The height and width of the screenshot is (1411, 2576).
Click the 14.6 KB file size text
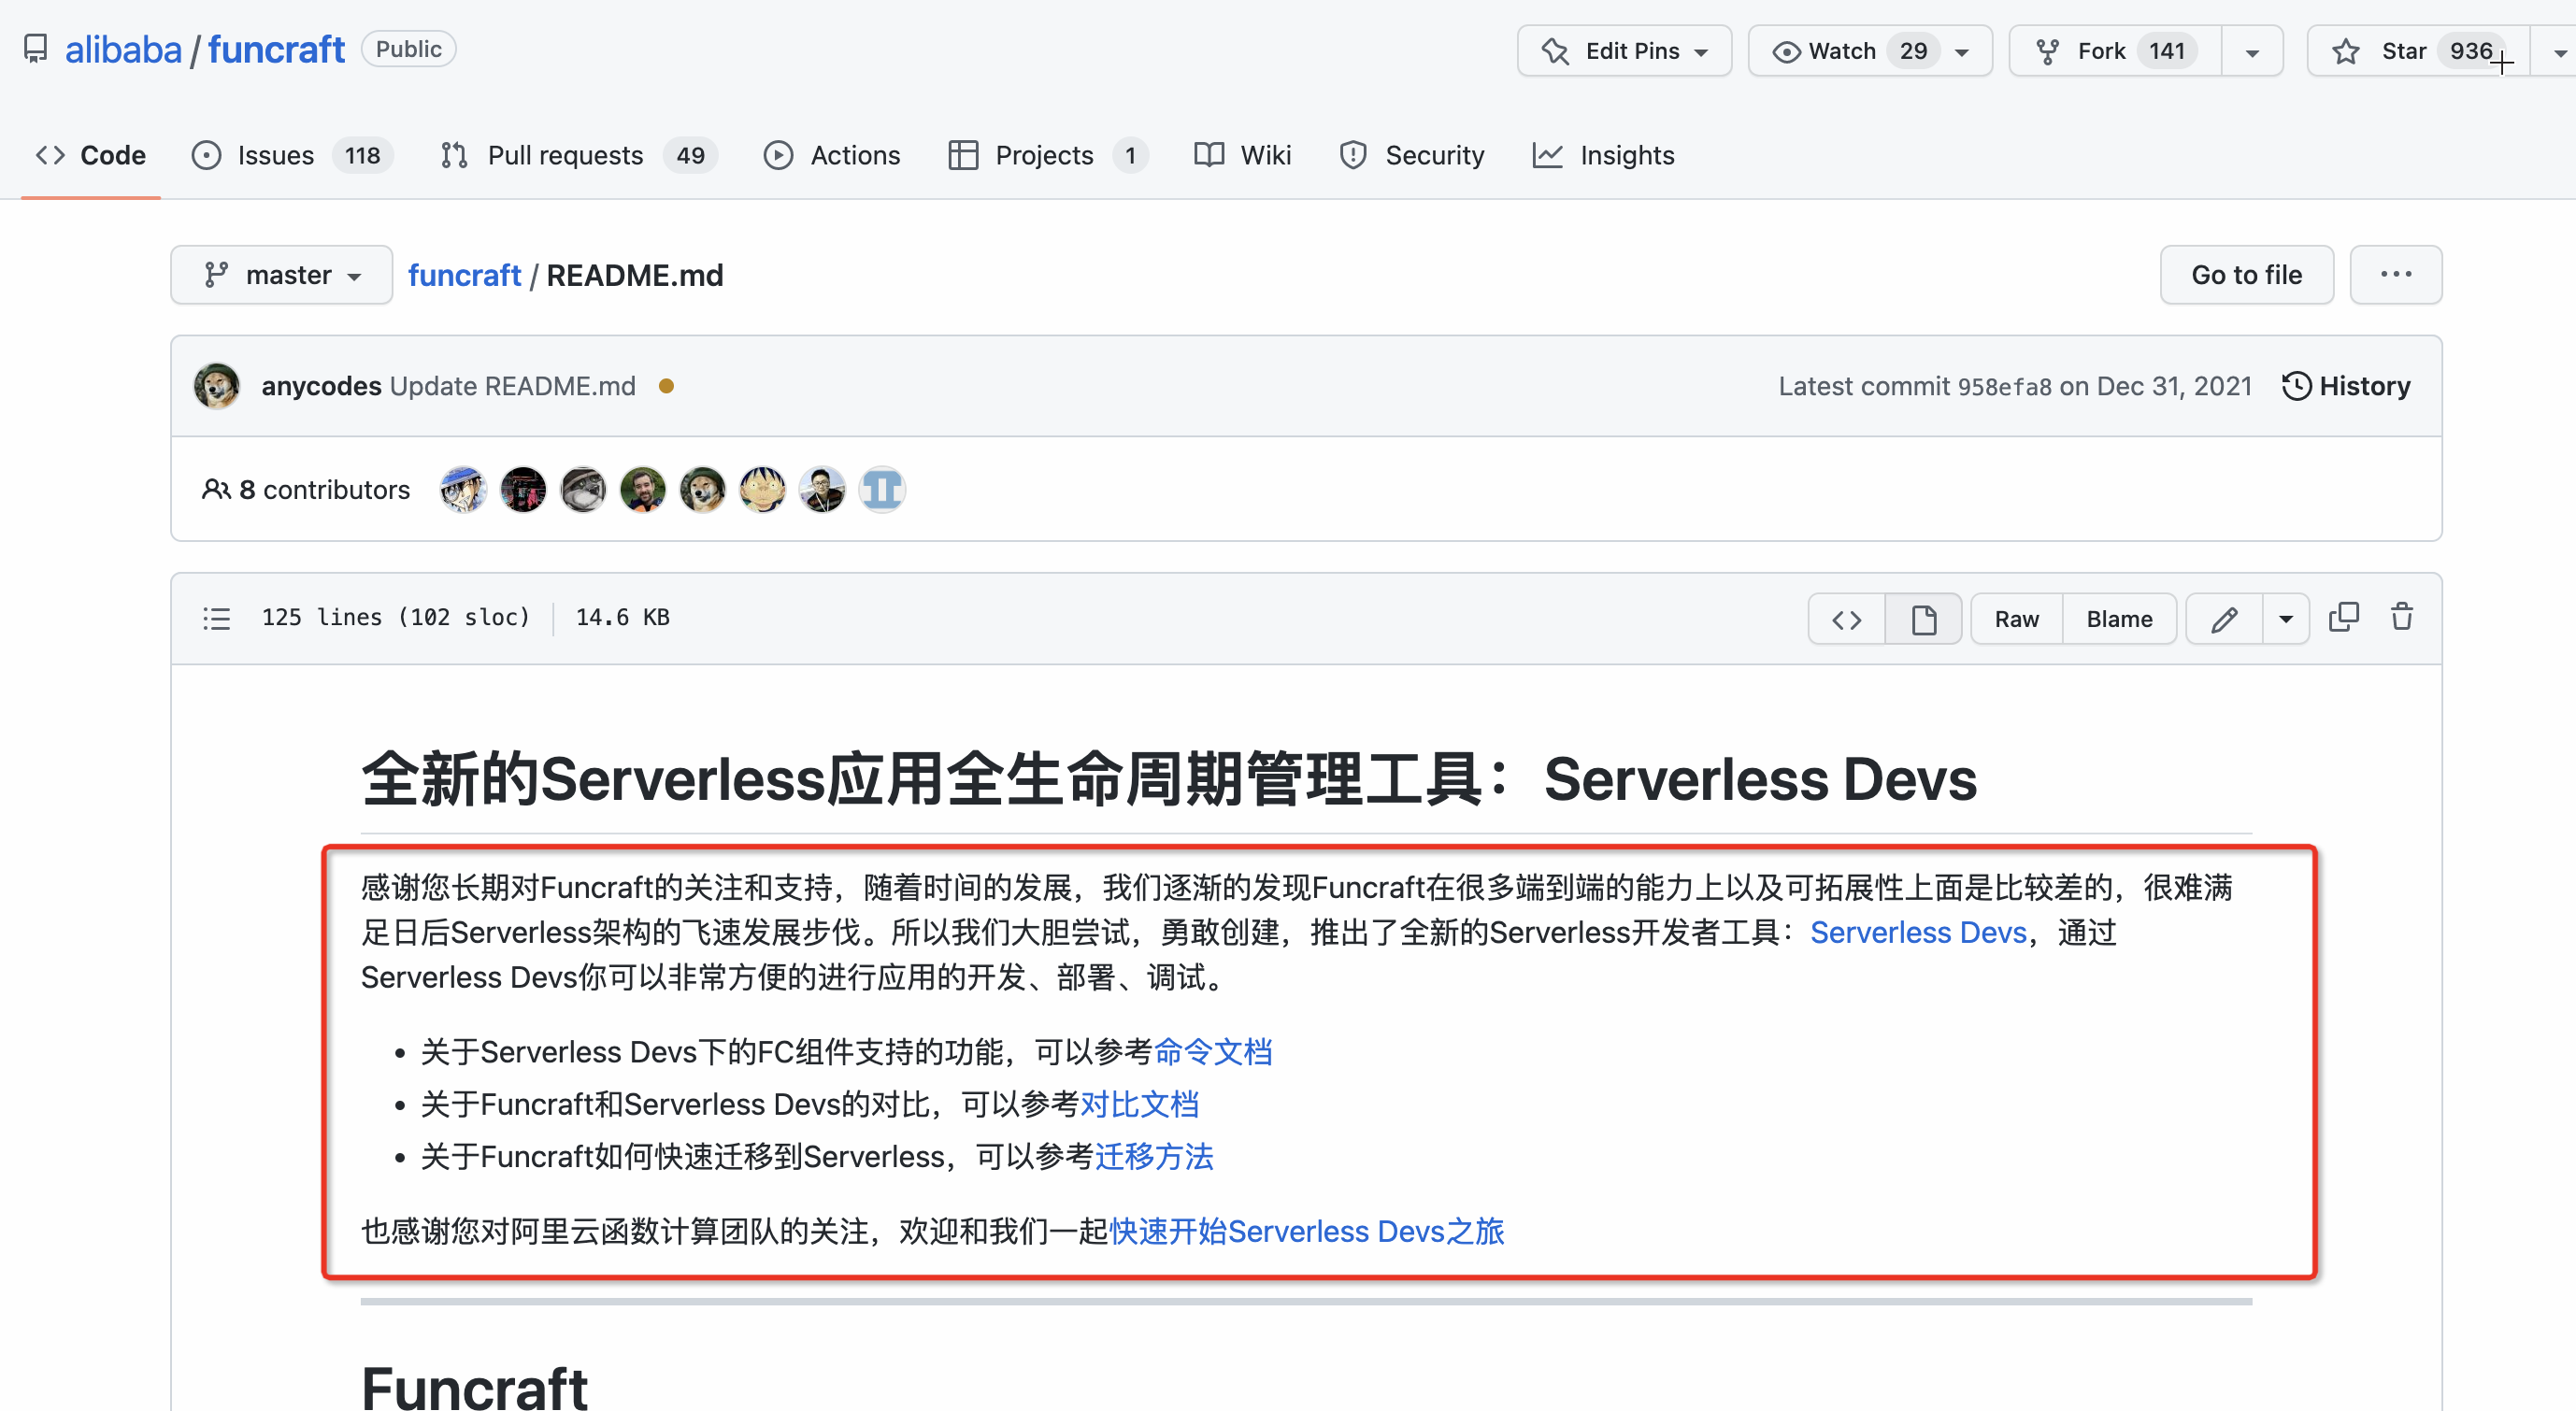click(x=622, y=617)
